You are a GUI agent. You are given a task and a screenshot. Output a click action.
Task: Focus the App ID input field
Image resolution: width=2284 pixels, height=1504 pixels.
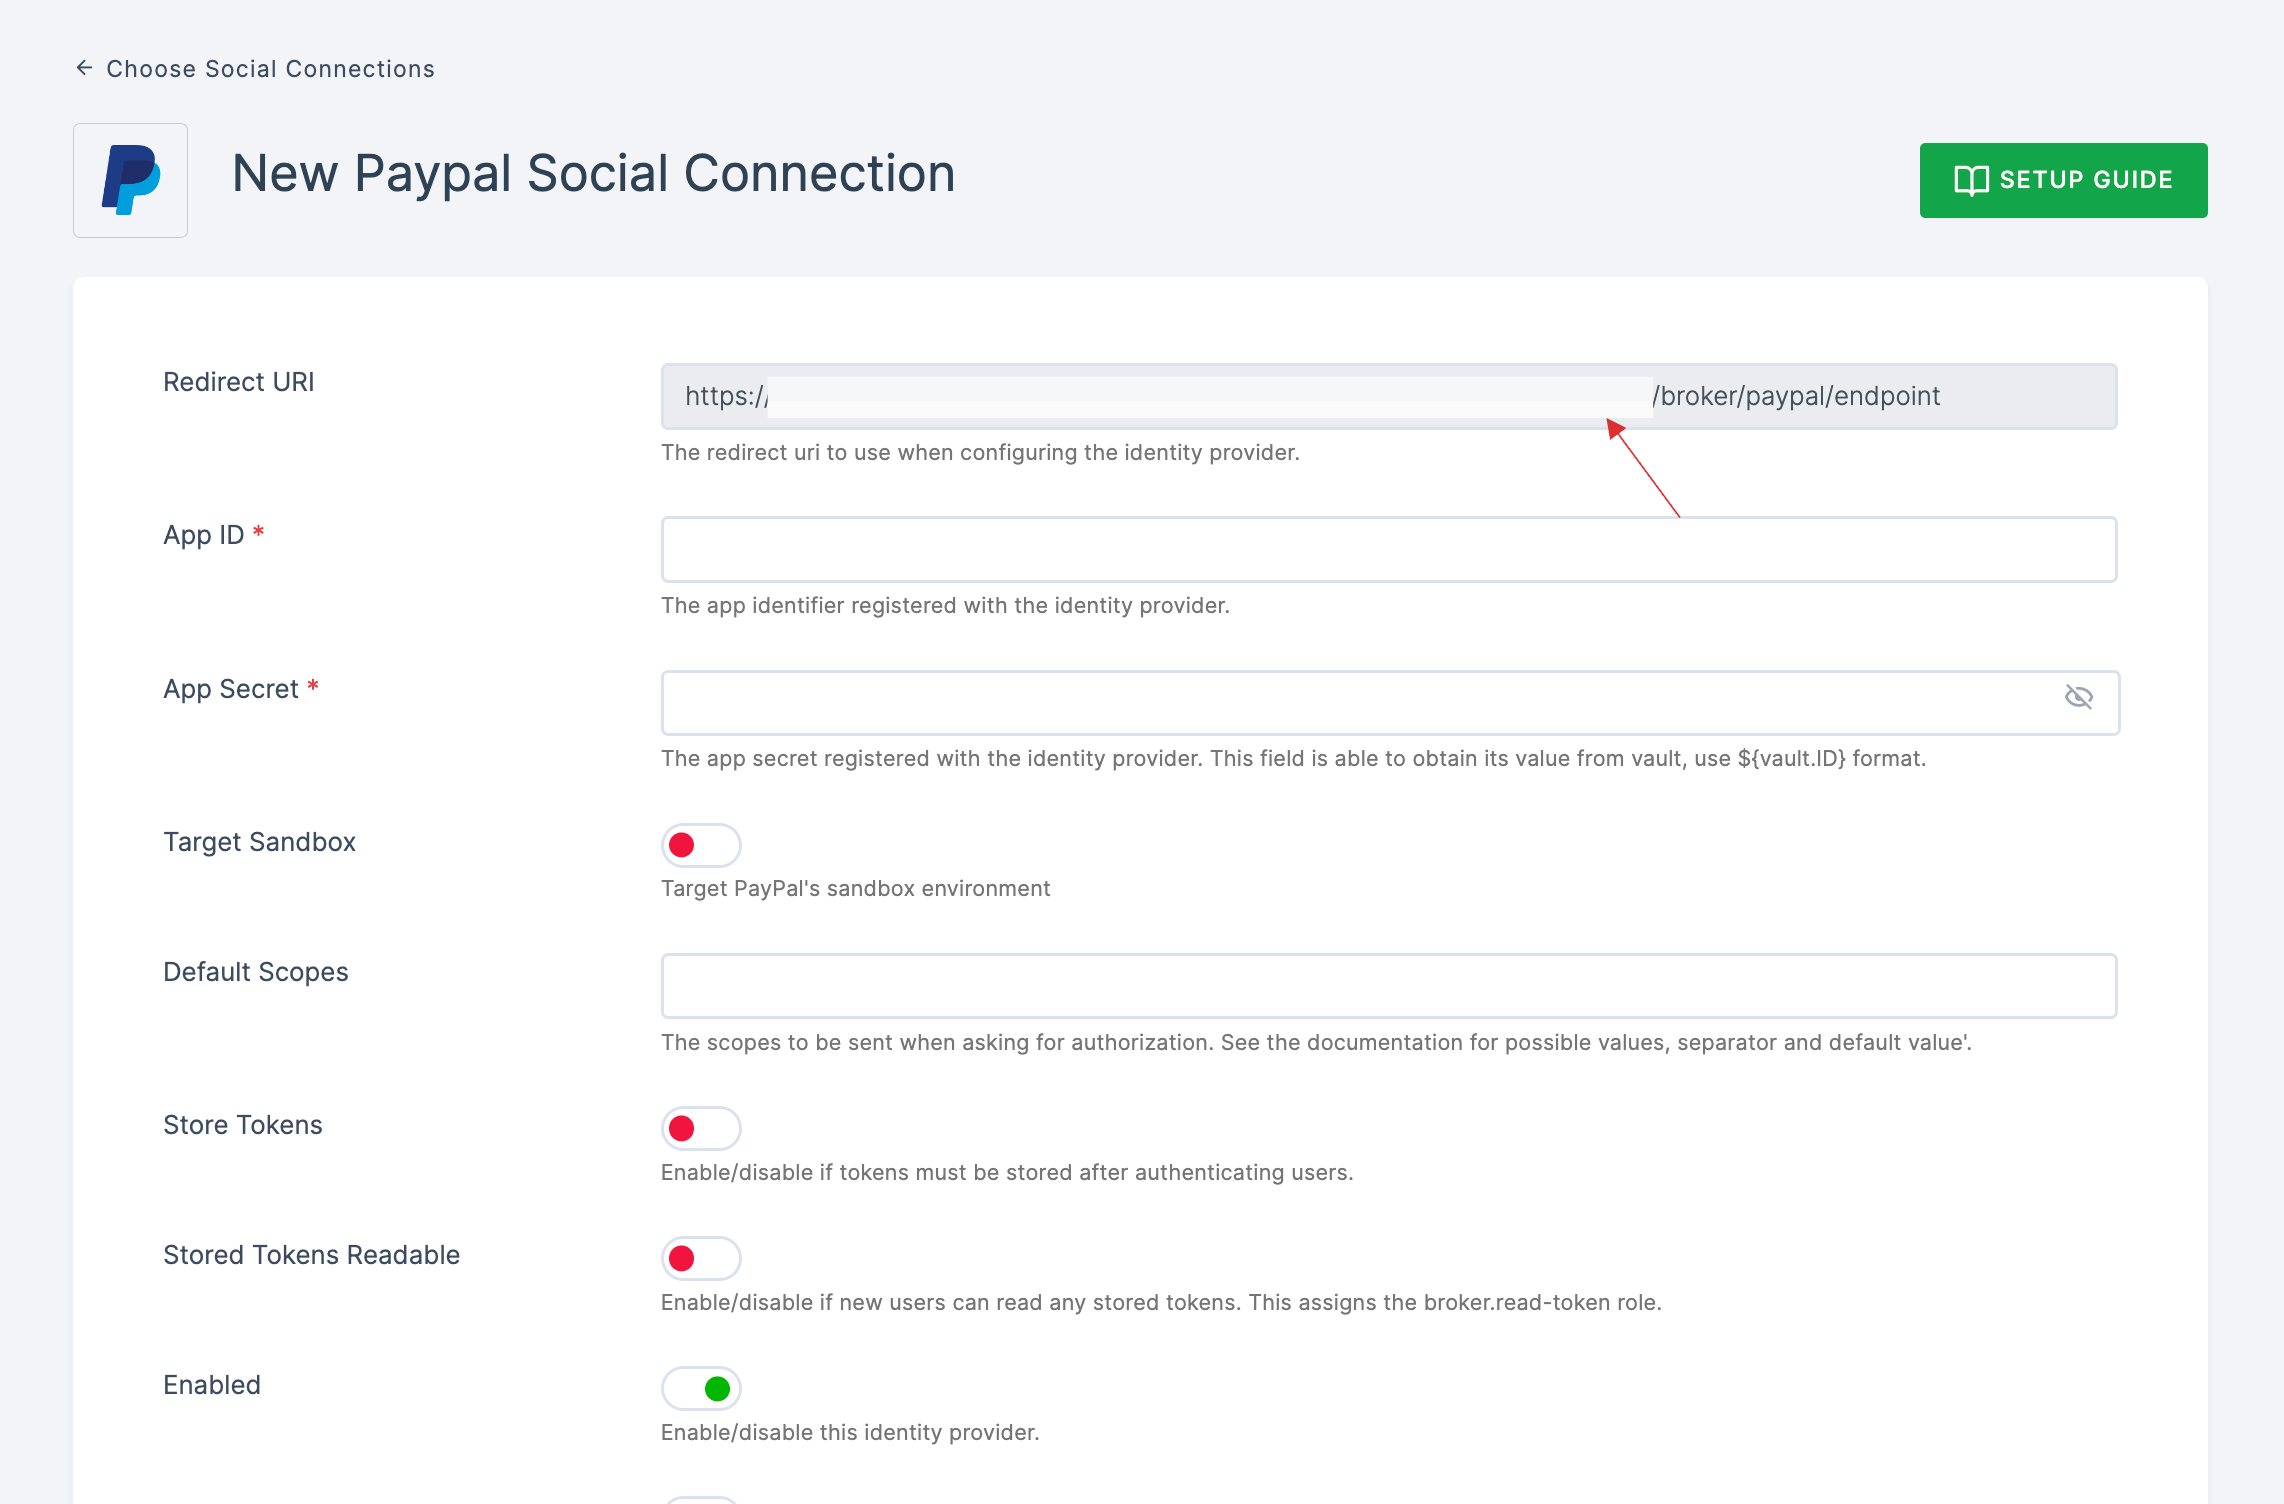coord(1389,549)
